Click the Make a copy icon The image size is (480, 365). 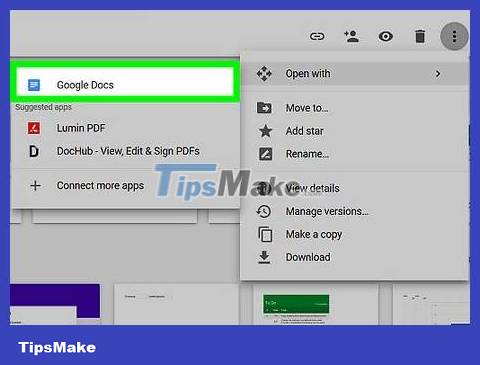(x=265, y=234)
